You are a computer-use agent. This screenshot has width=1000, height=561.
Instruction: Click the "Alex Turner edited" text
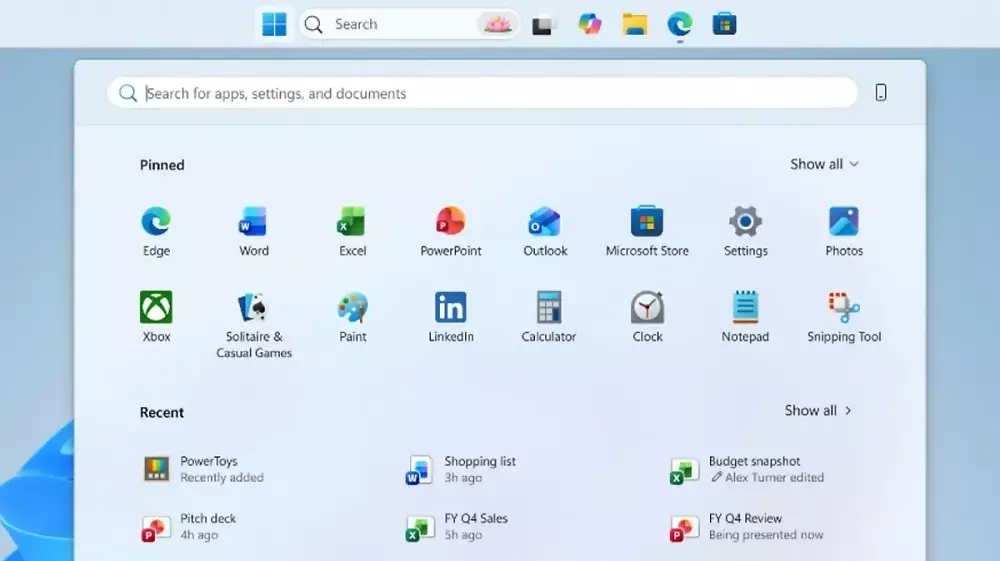[774, 477]
